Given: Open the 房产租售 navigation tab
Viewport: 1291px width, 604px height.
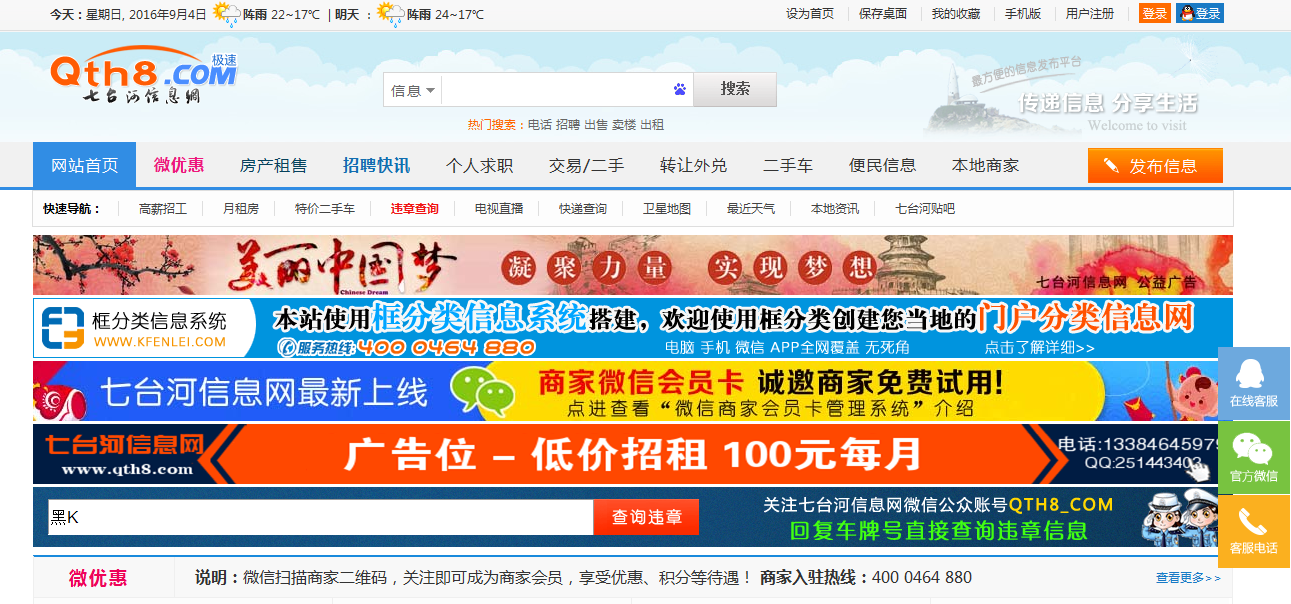Looking at the screenshot, I should coord(273,166).
